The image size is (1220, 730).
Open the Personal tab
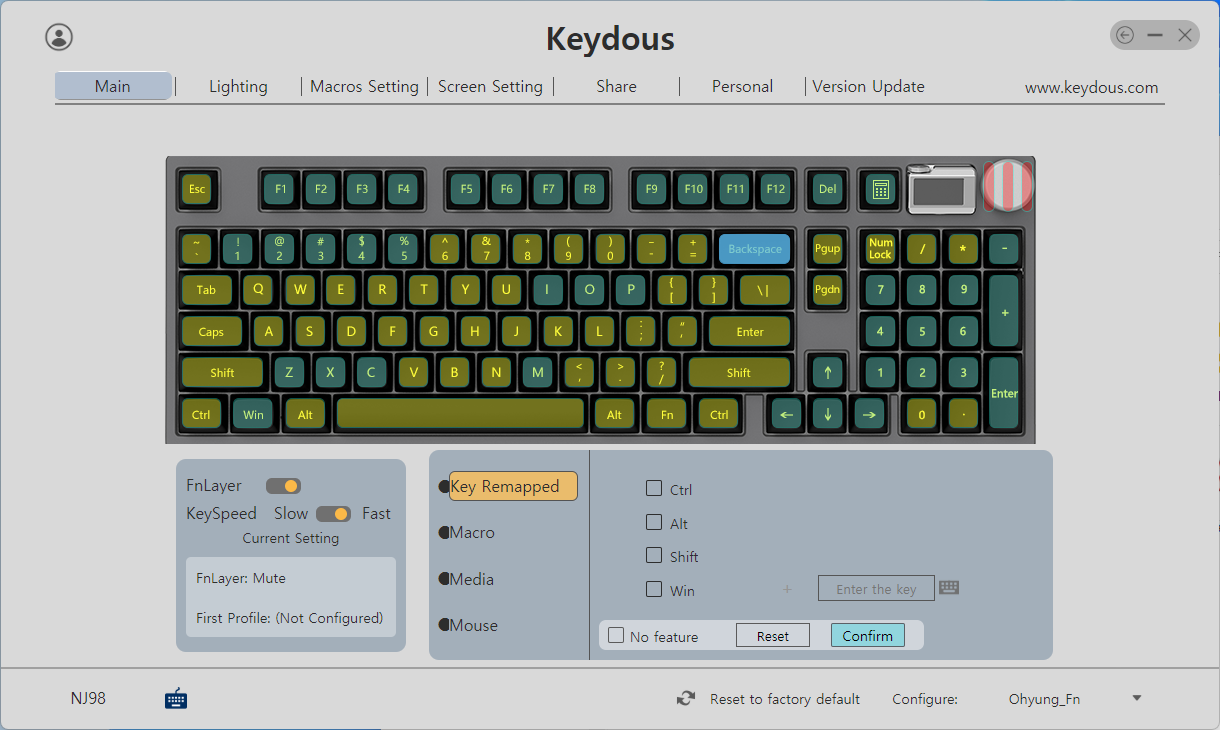click(742, 86)
